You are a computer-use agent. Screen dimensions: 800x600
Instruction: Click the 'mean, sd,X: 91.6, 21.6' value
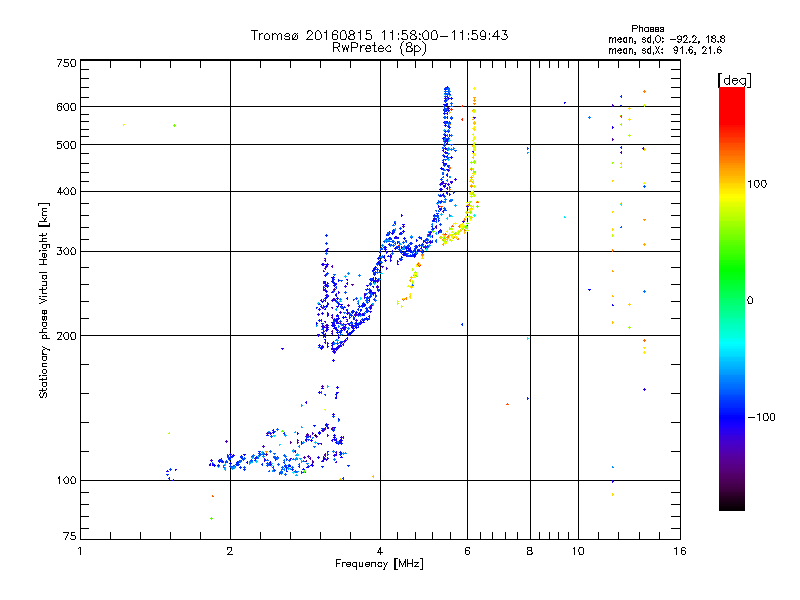665,50
